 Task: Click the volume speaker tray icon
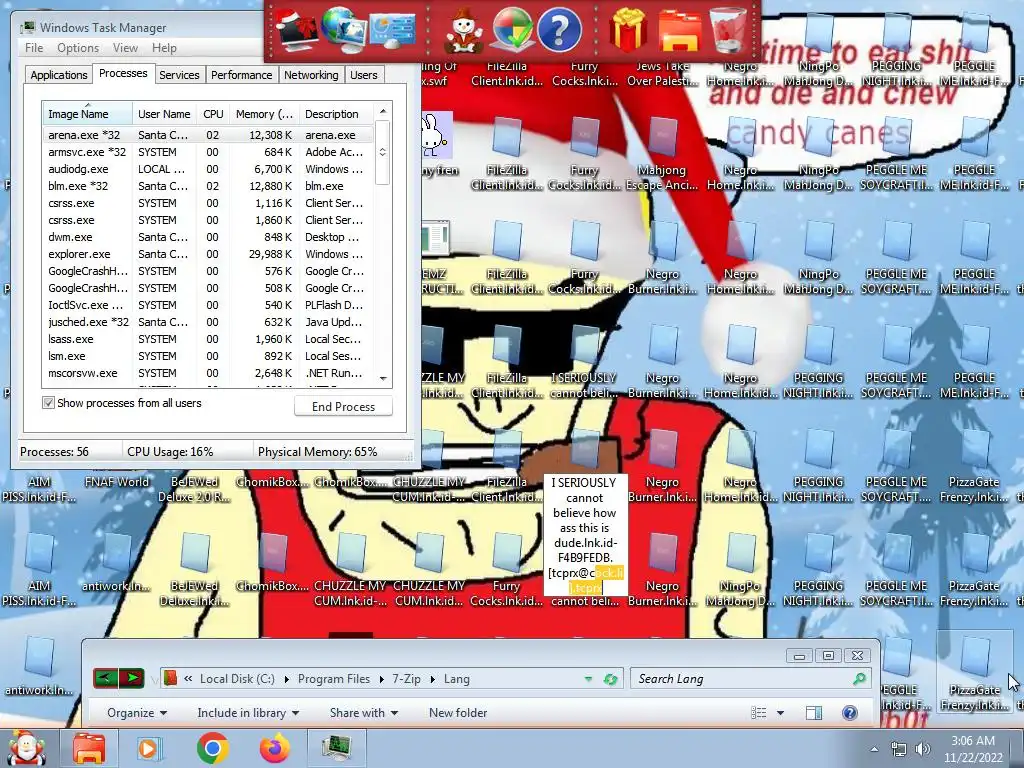(922, 749)
